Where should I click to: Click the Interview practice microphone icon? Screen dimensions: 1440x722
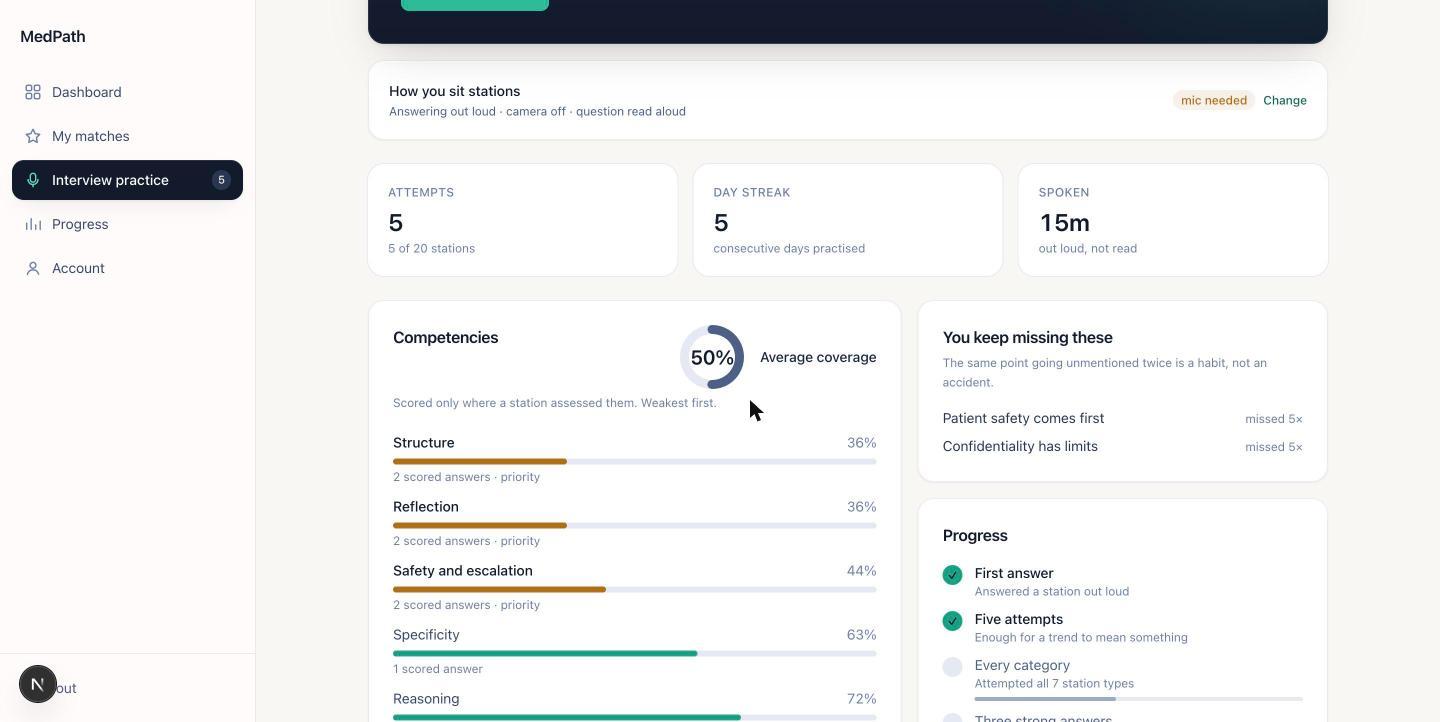[33, 180]
